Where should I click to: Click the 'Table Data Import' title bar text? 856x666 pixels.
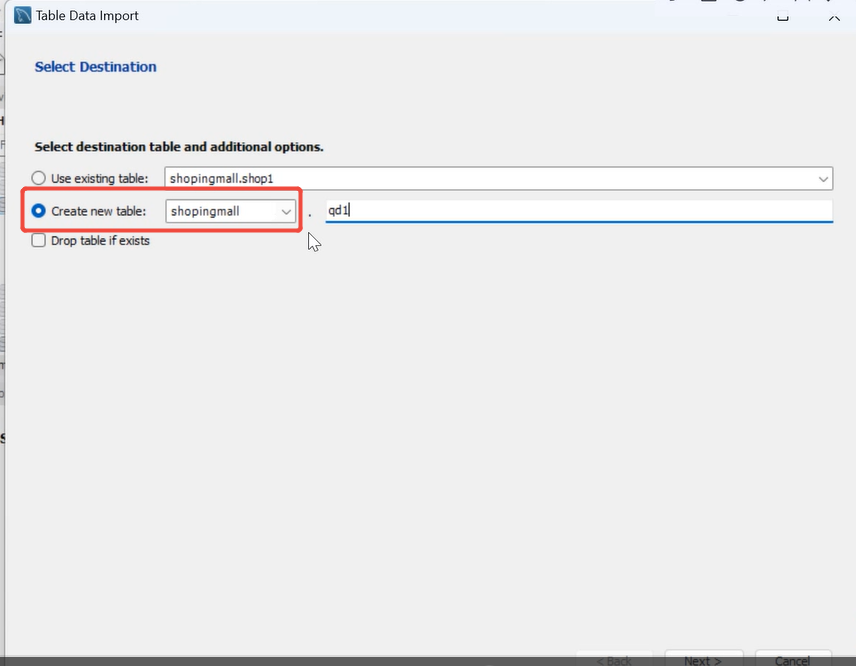87,16
